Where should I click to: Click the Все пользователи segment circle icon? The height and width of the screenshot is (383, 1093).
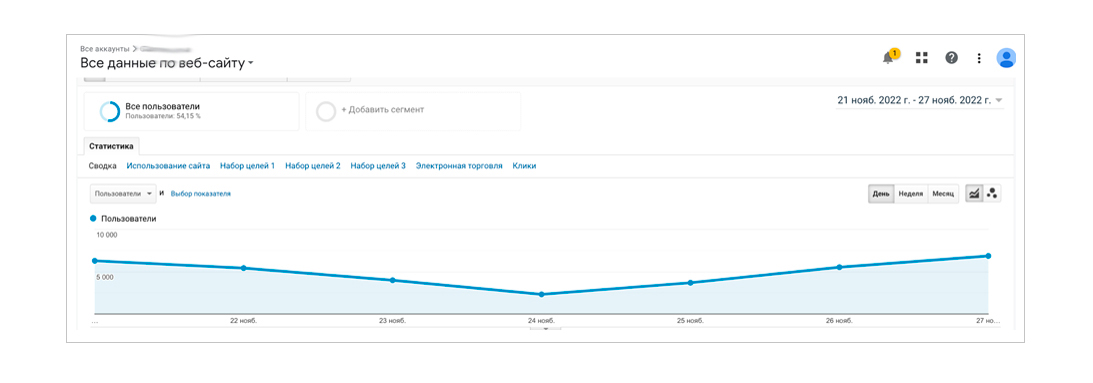tap(109, 111)
